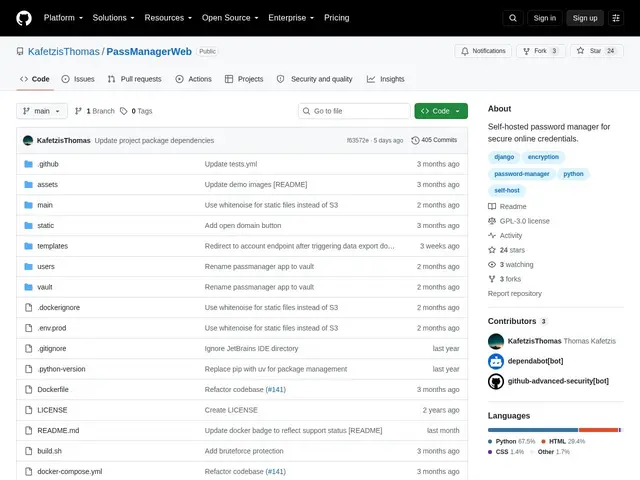Open the build.sh file
This screenshot has height=480, width=640.
pos(49,451)
